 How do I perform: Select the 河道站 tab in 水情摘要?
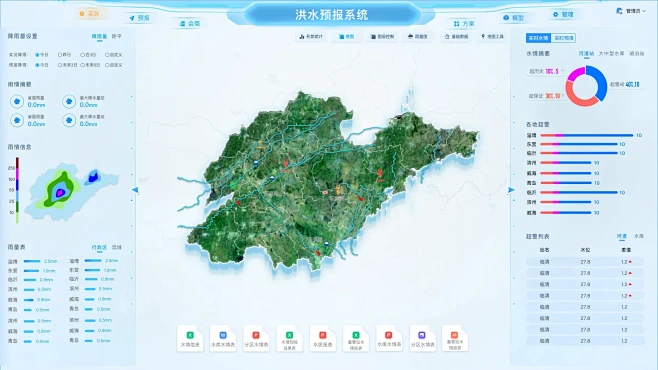(586, 54)
